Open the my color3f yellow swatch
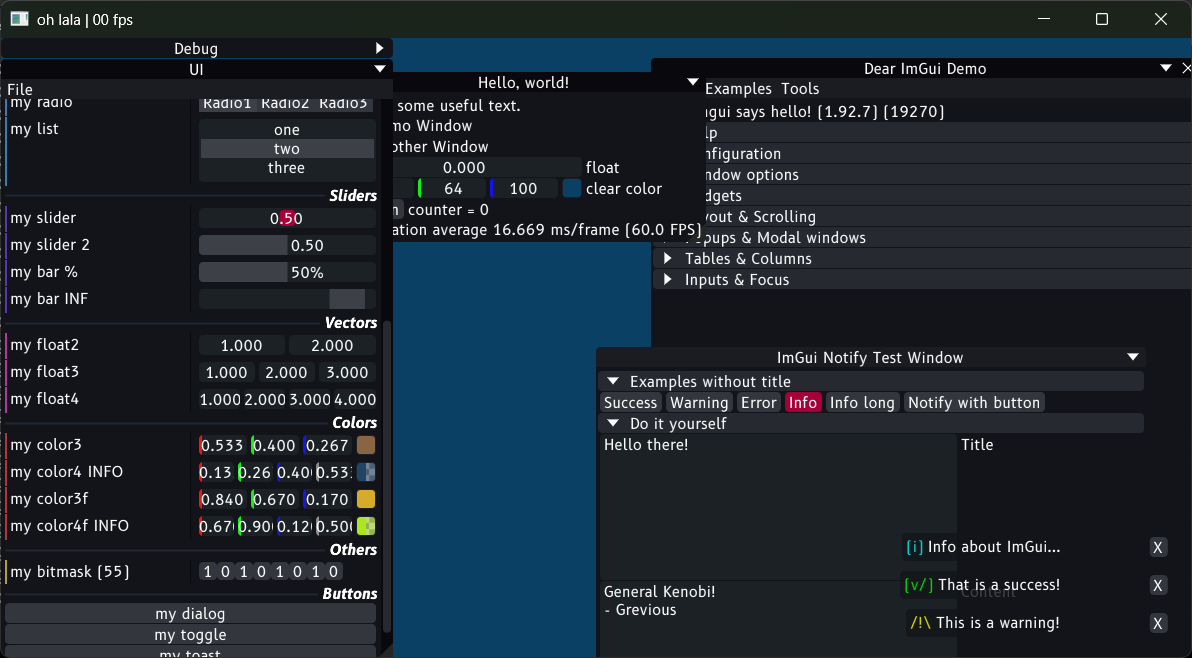 tap(366, 499)
